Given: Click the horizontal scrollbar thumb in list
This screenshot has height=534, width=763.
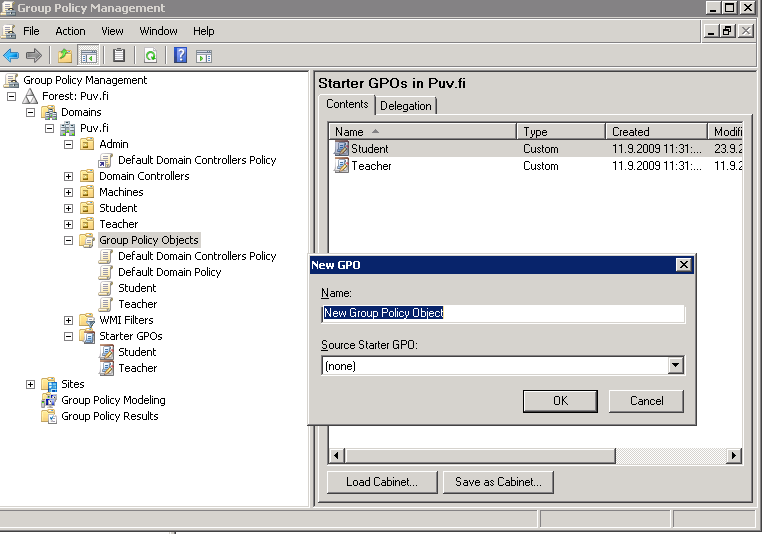Looking at the screenshot, I should click(480, 456).
